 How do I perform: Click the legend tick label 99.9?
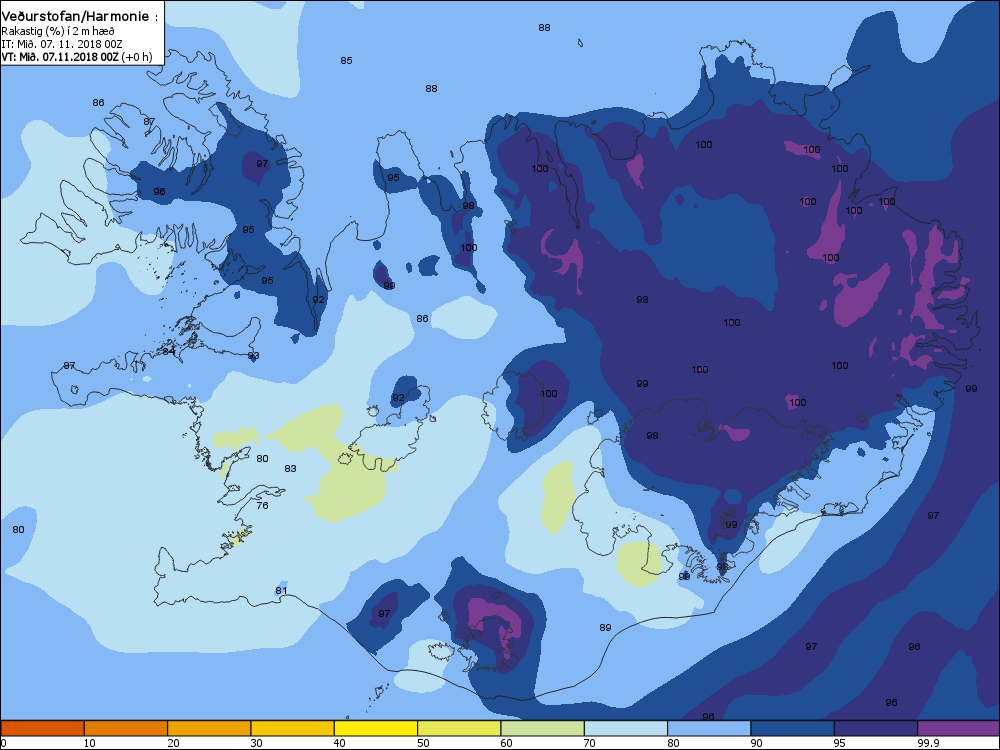(927, 743)
